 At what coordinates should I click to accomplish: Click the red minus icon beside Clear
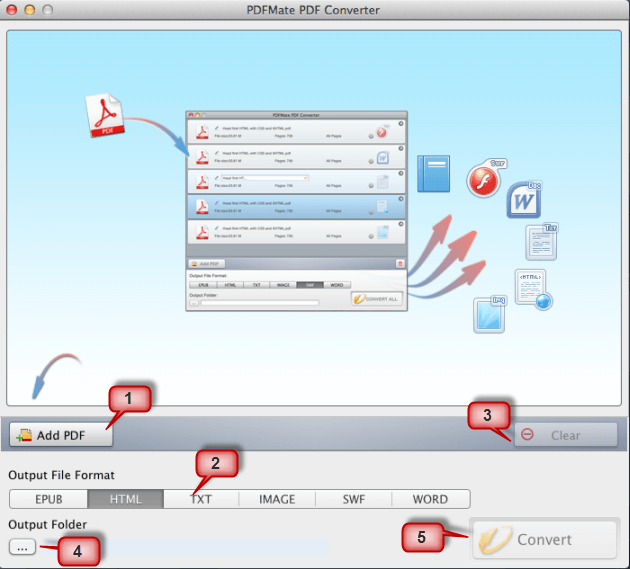click(x=527, y=434)
